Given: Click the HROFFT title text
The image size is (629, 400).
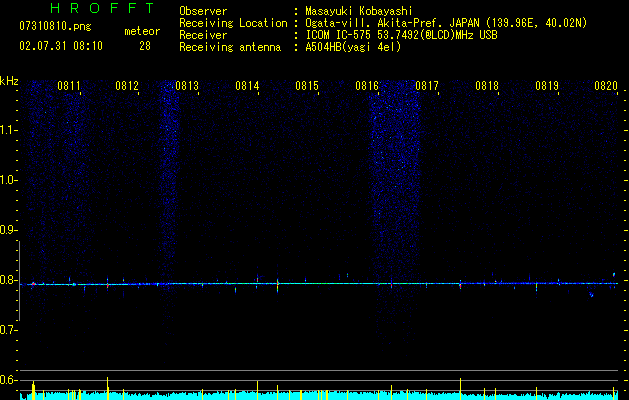Looking at the screenshot, I should click(x=103, y=8).
